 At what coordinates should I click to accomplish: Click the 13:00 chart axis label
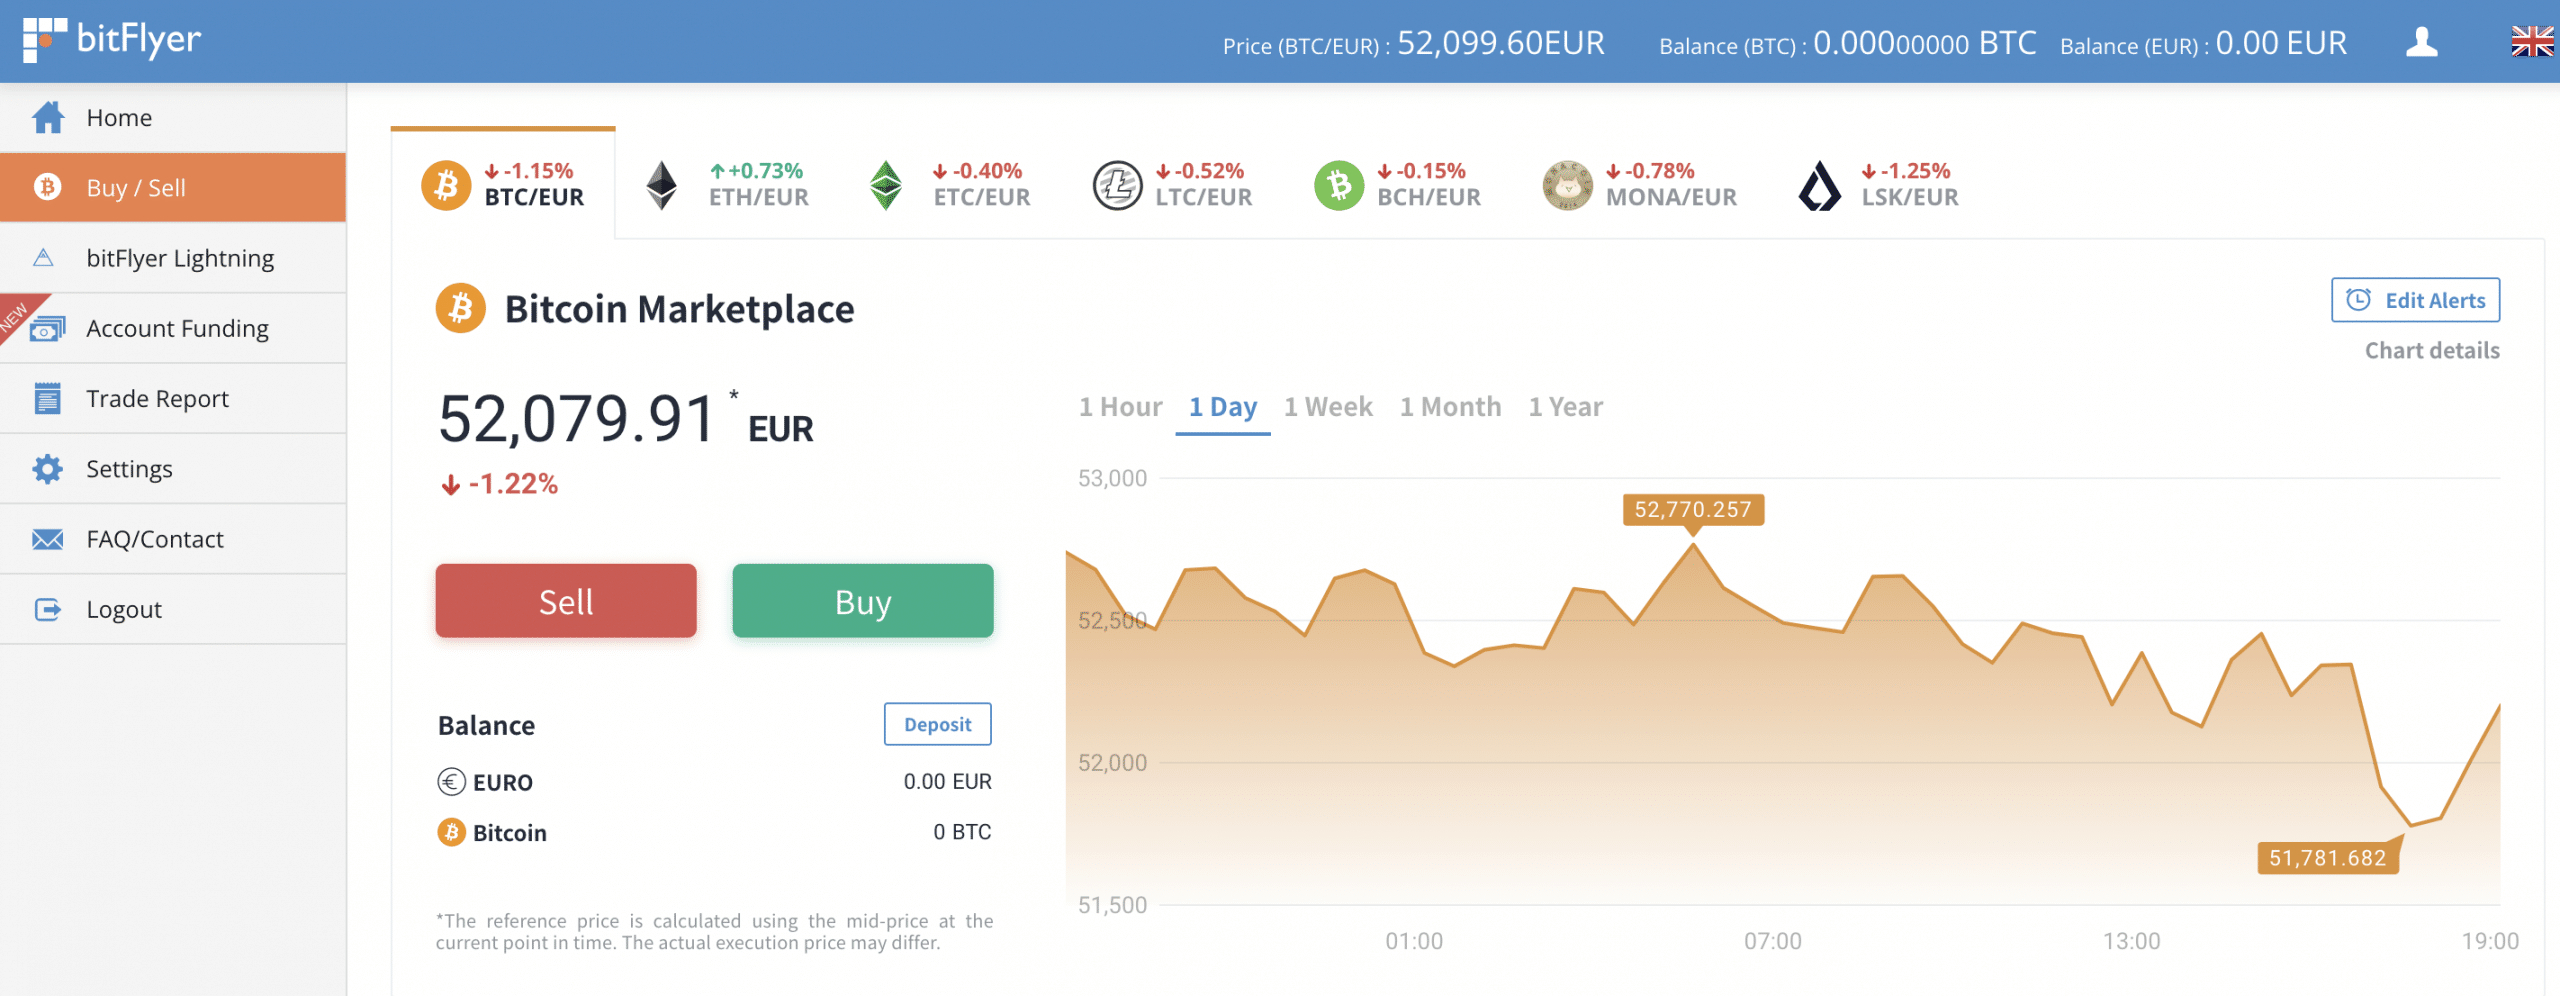[2131, 942]
